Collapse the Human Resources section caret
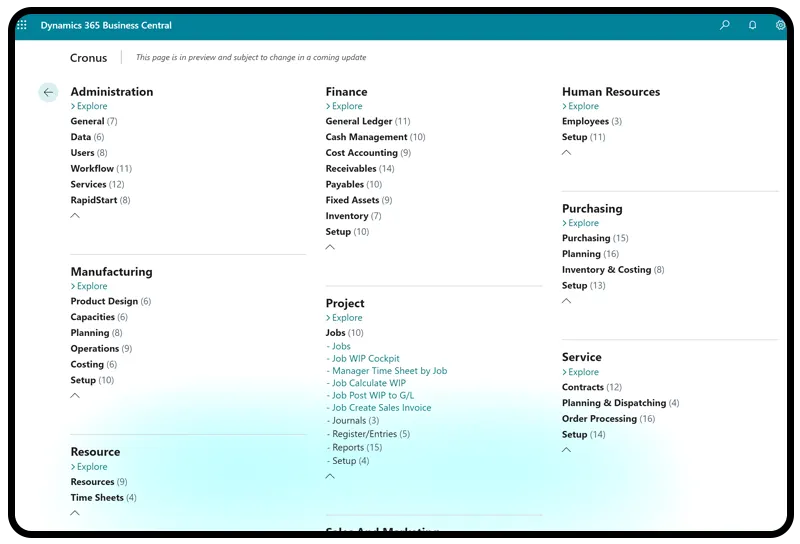Image resolution: width=800 pixels, height=544 pixels. (567, 153)
